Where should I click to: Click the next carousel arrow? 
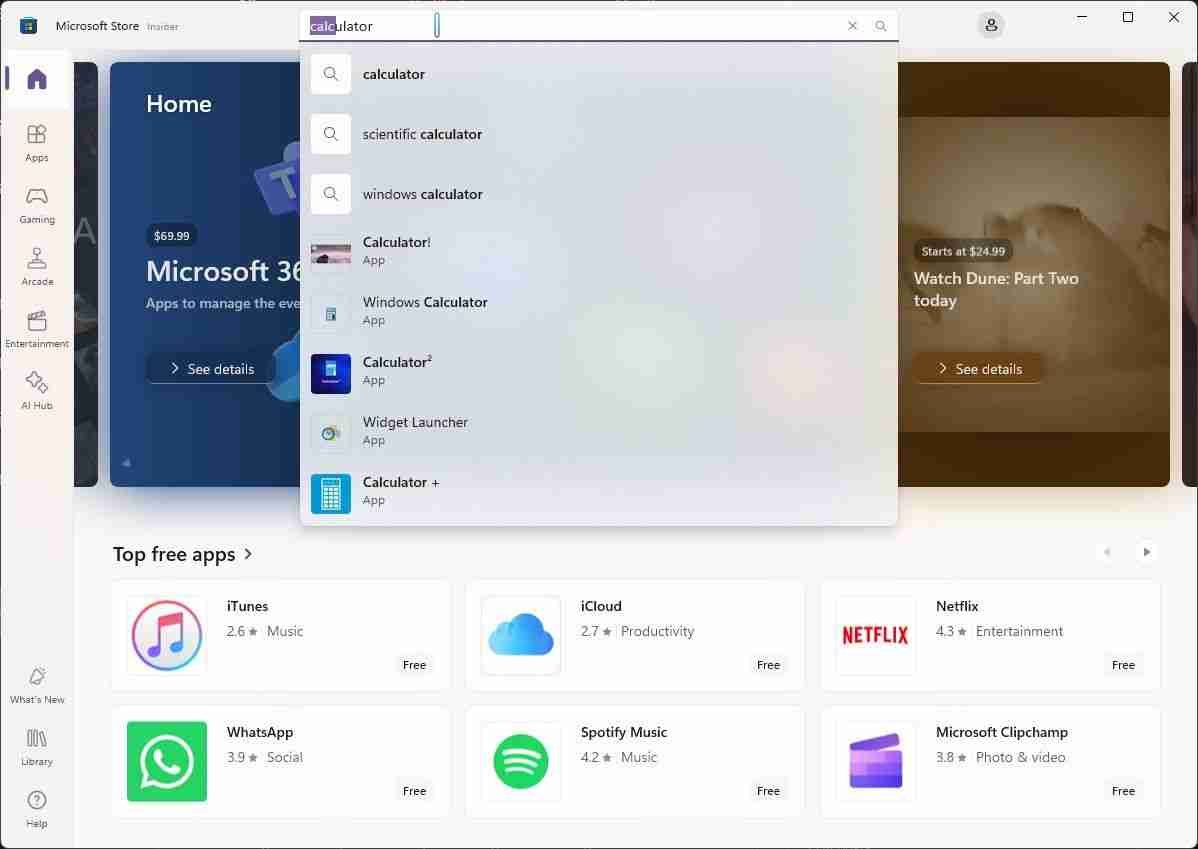click(x=1146, y=552)
